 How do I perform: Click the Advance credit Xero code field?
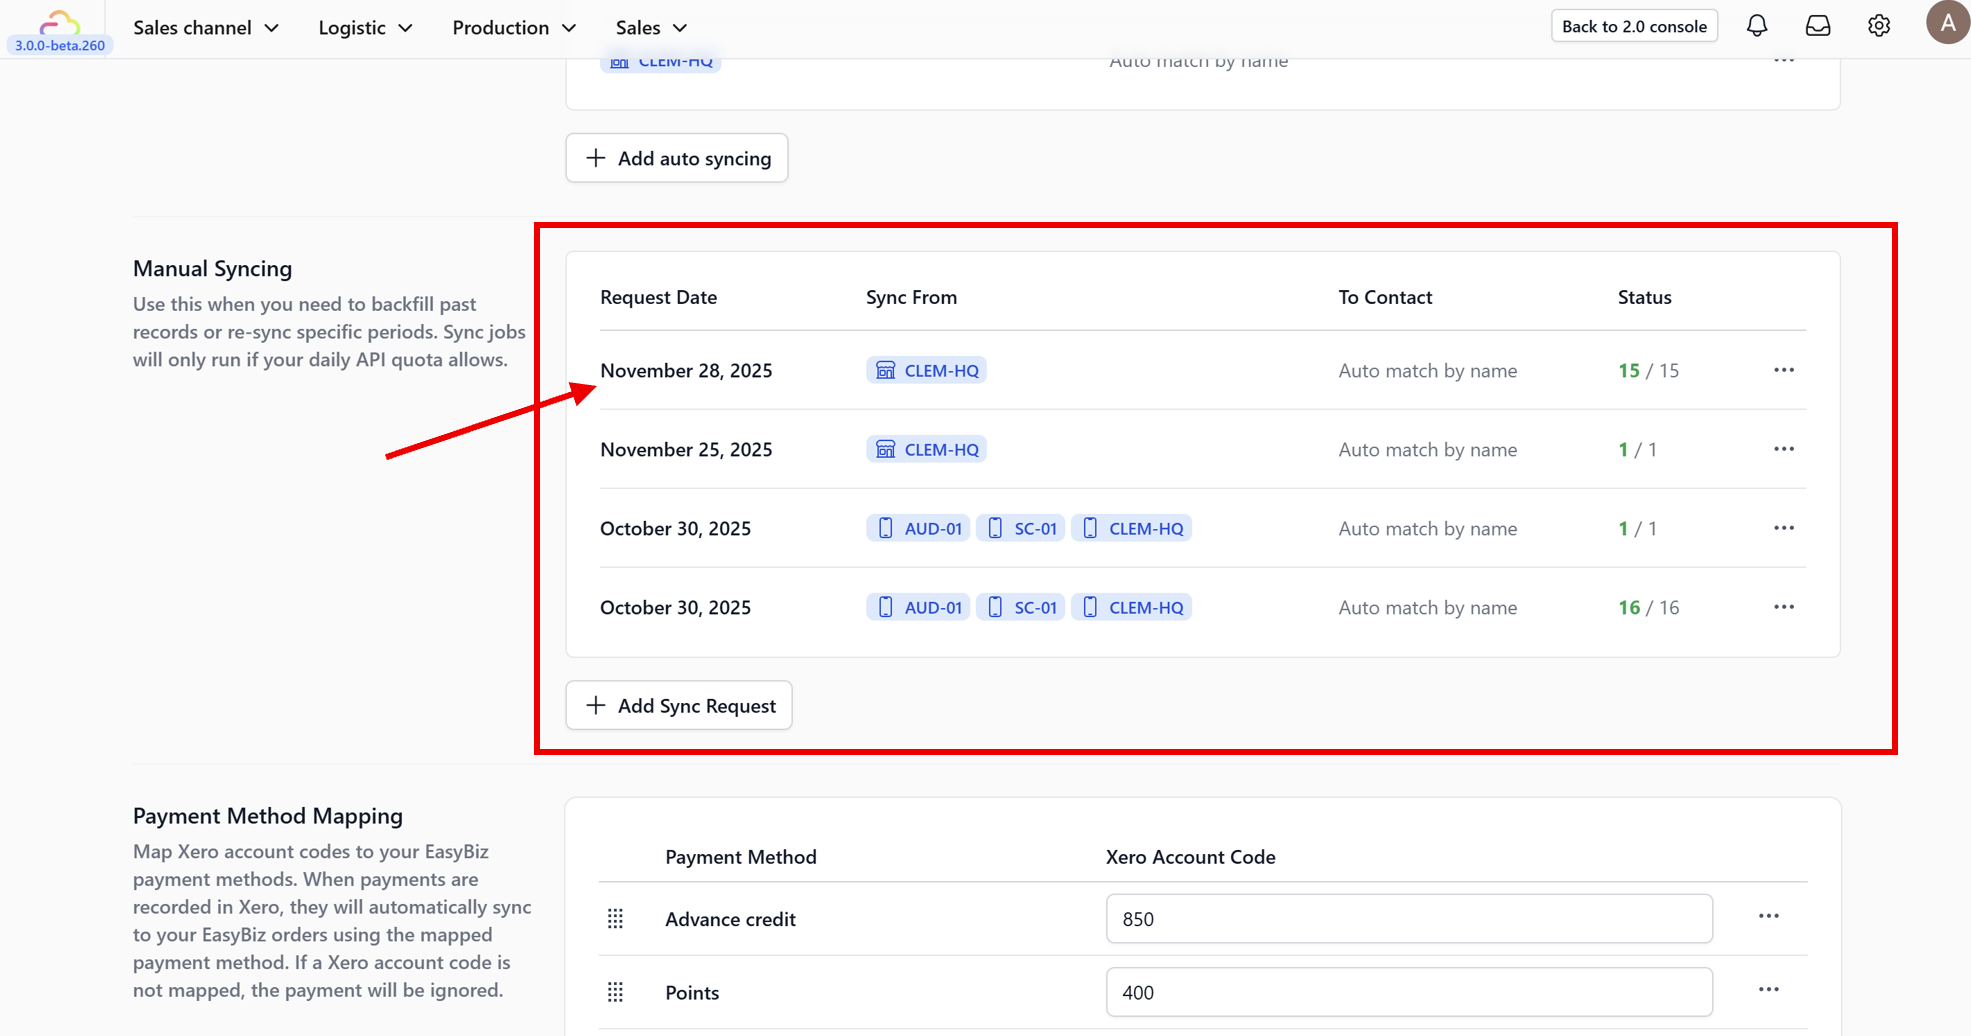pos(1409,919)
